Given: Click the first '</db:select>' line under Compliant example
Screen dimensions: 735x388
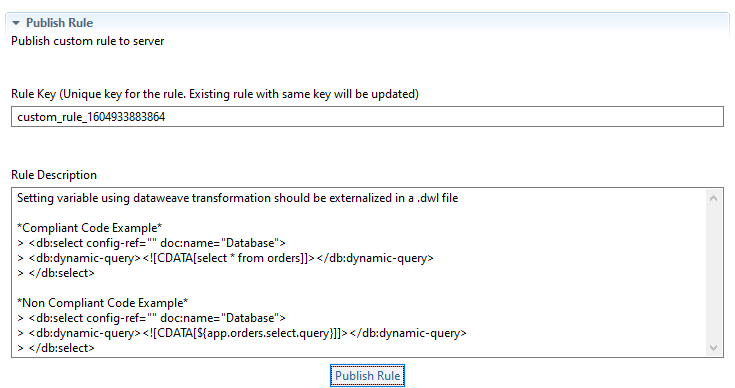Looking at the screenshot, I should [56, 273].
